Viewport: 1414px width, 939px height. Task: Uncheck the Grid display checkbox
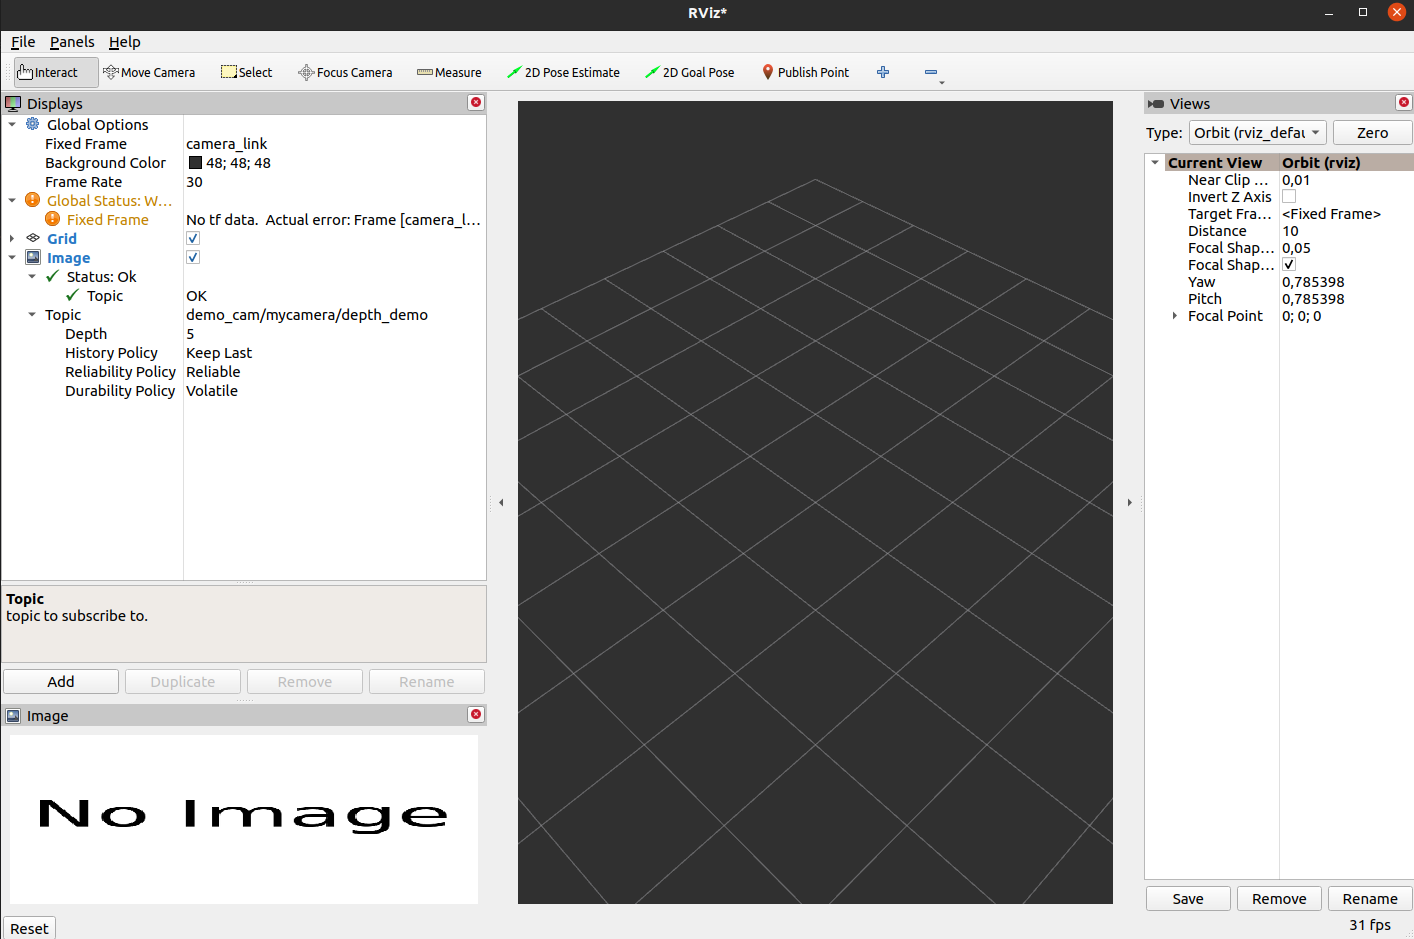tap(192, 238)
